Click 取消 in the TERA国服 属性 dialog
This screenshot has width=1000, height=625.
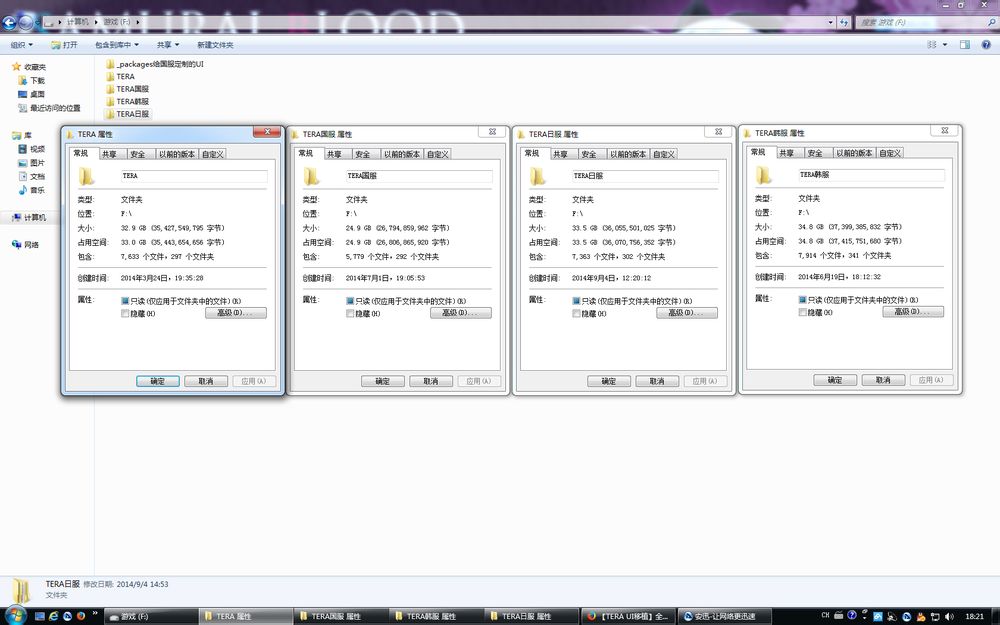click(431, 381)
